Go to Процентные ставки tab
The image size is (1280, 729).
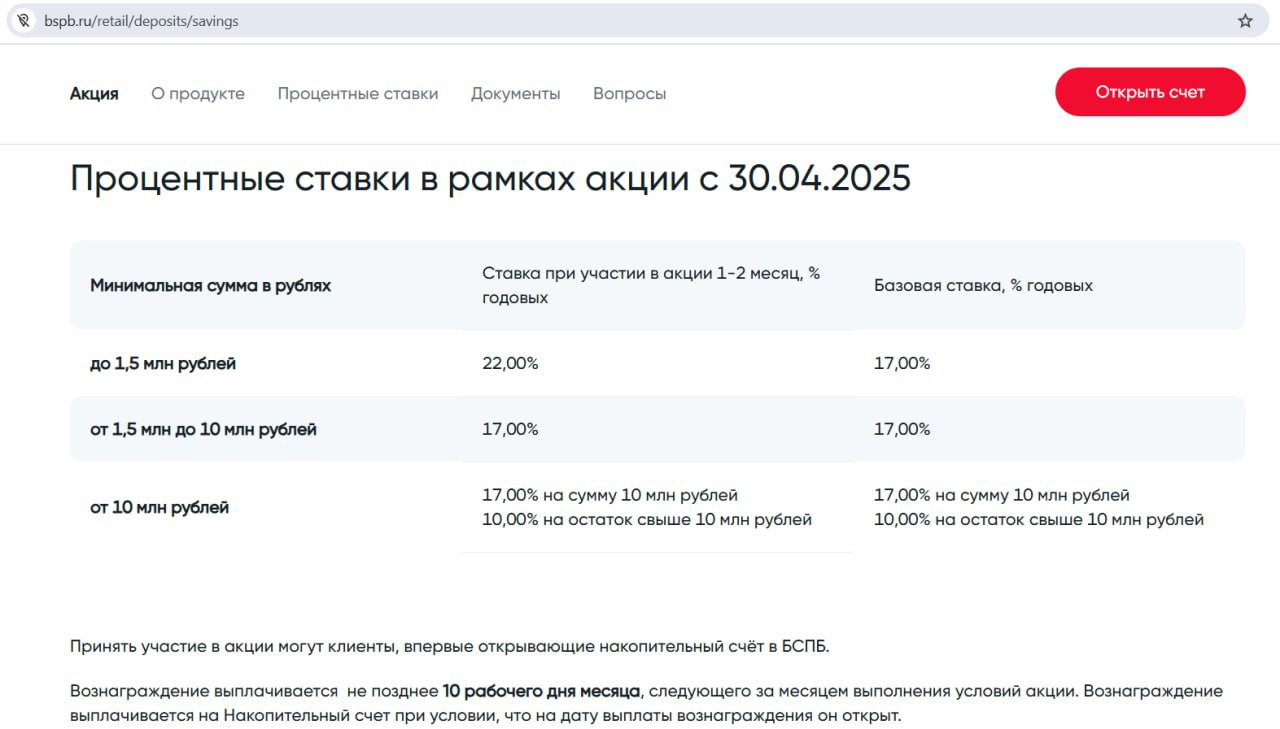tap(358, 93)
